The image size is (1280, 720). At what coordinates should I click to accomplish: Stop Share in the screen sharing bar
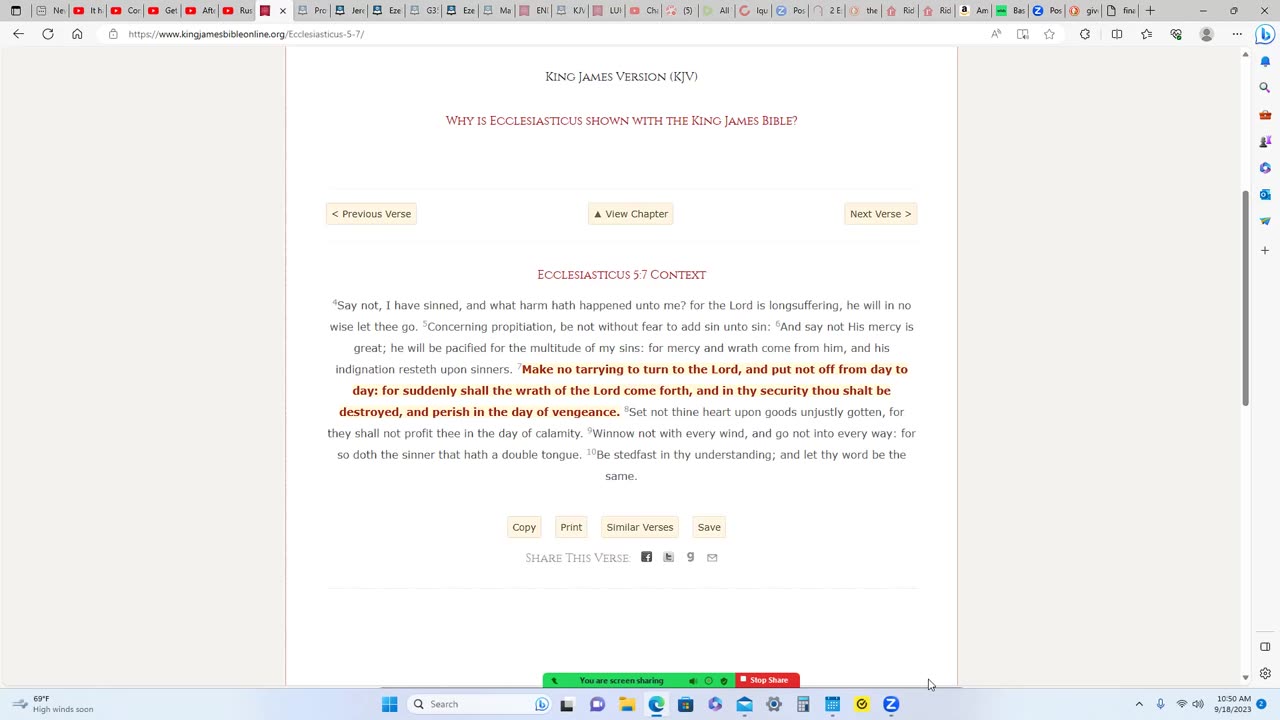pos(767,681)
